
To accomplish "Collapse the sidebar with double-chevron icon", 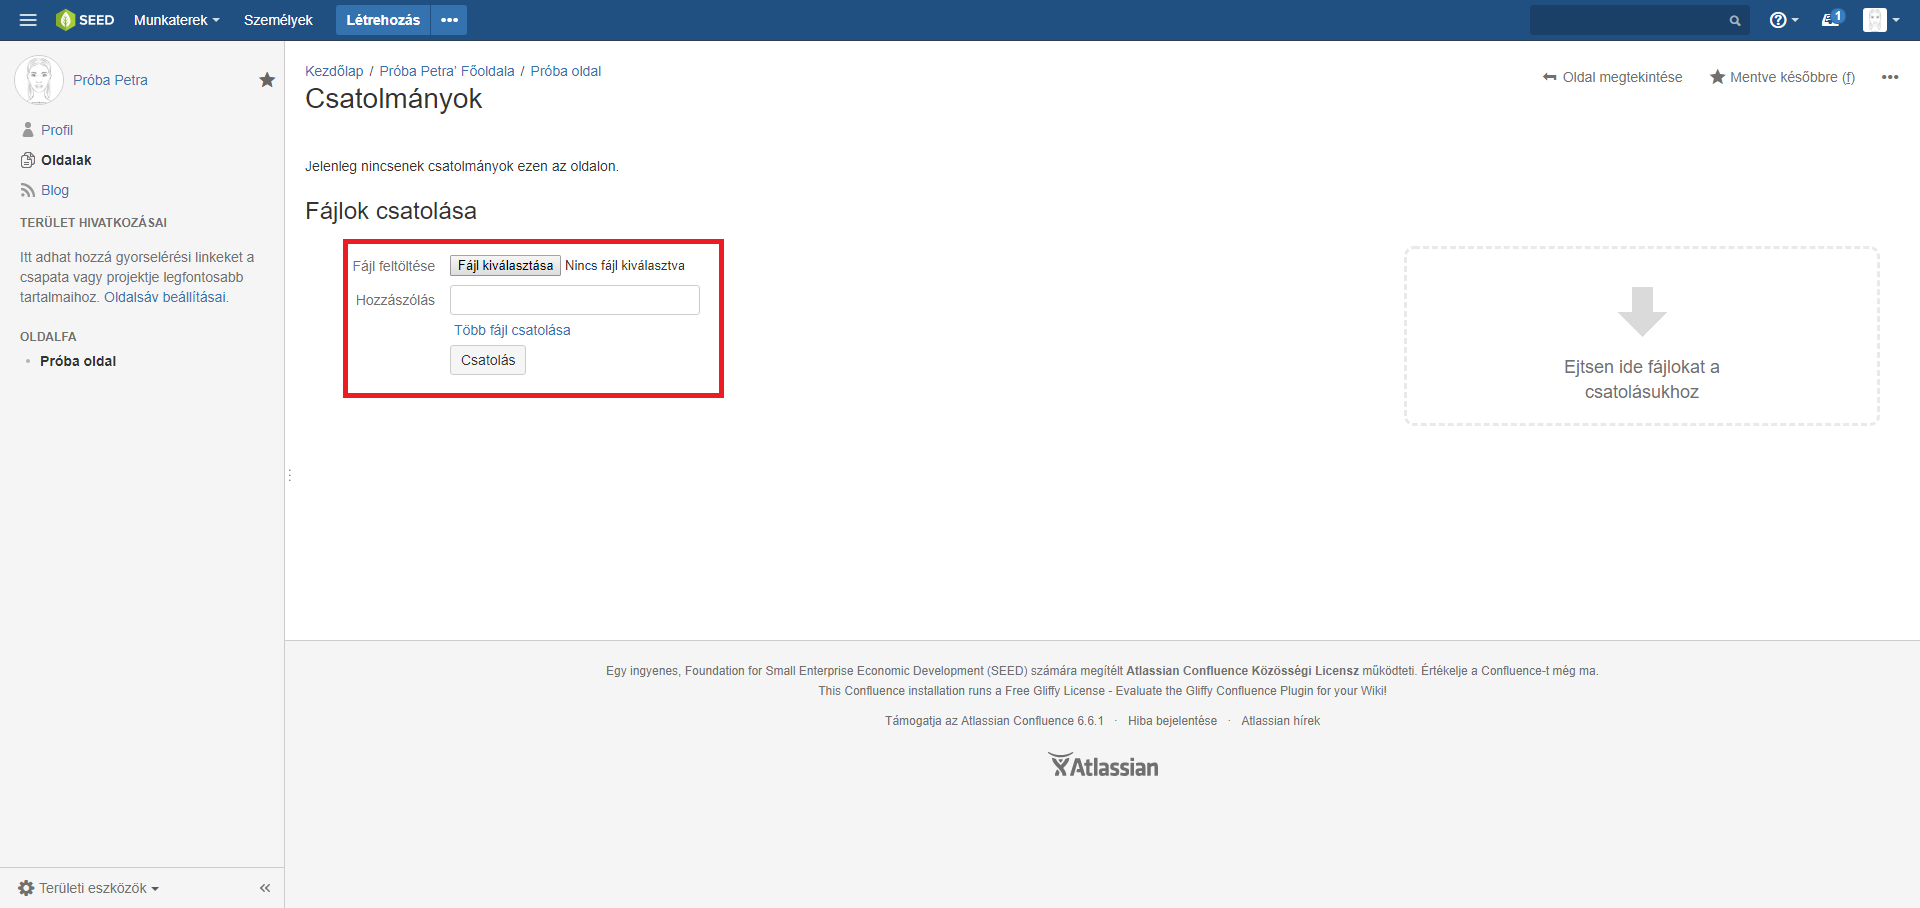I will click(x=265, y=888).
